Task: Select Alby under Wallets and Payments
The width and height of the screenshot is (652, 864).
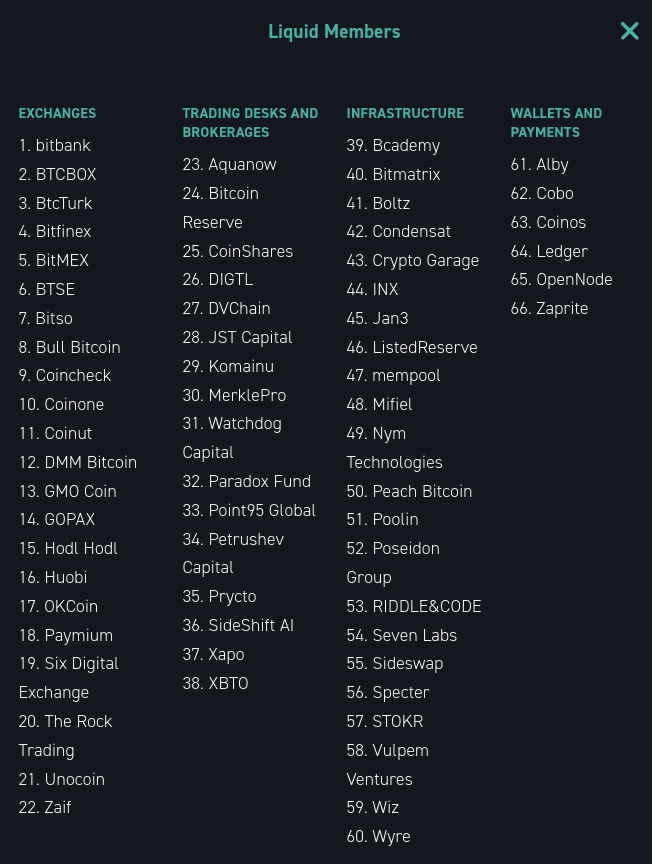Action: (x=552, y=164)
